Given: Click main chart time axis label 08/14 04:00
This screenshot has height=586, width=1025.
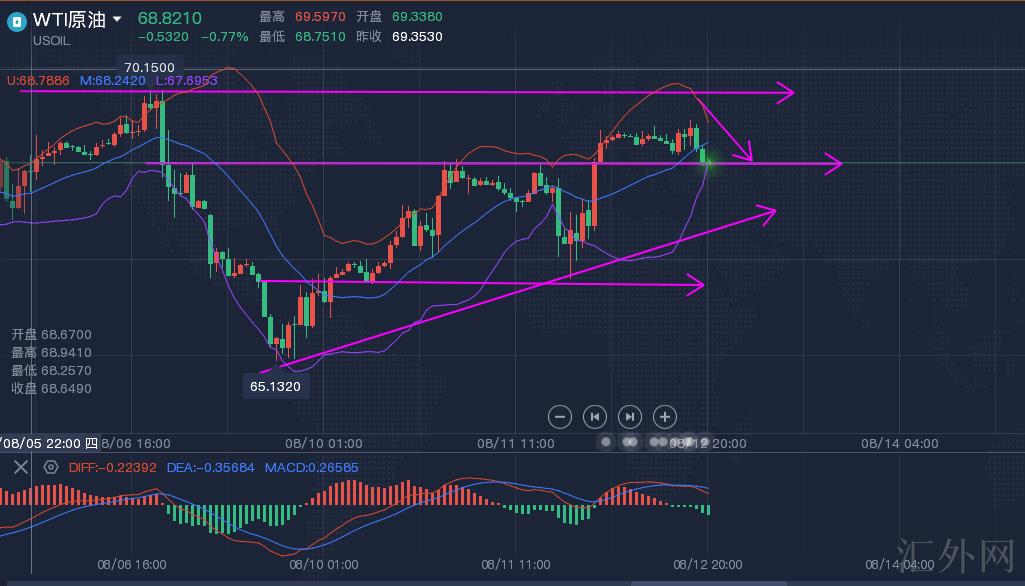Looking at the screenshot, I should click(x=899, y=443).
